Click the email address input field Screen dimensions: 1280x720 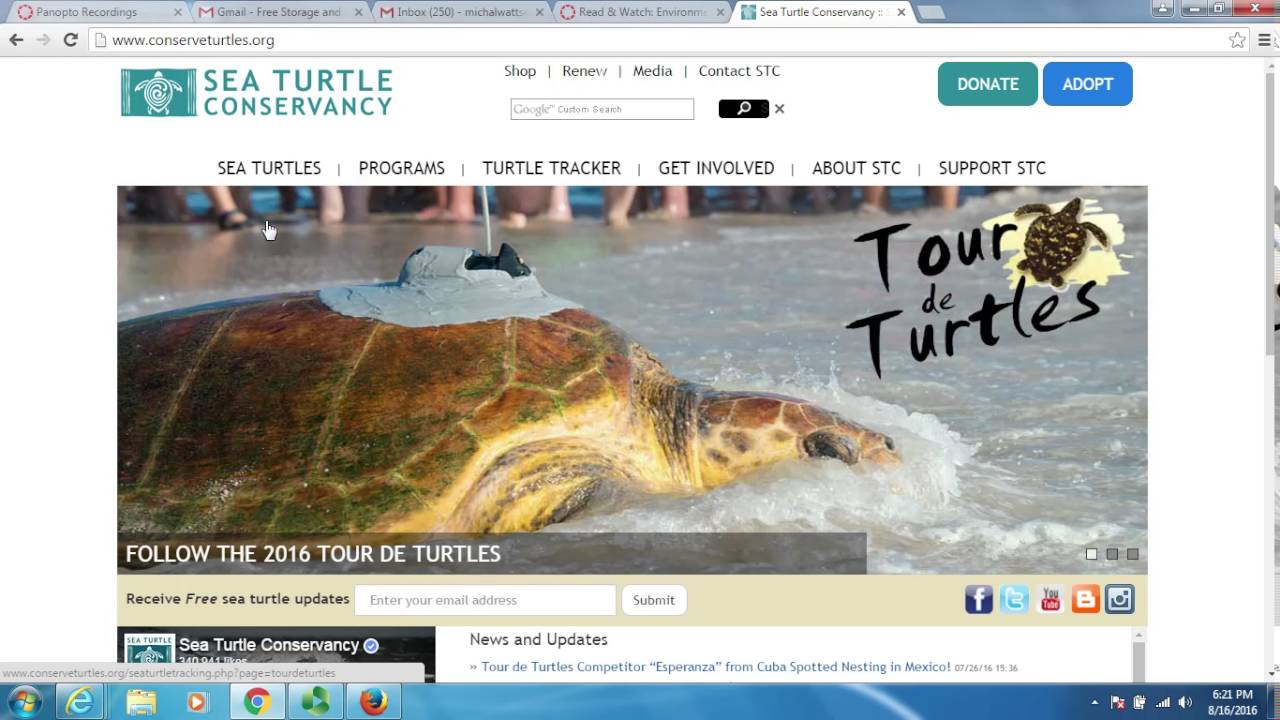(485, 600)
